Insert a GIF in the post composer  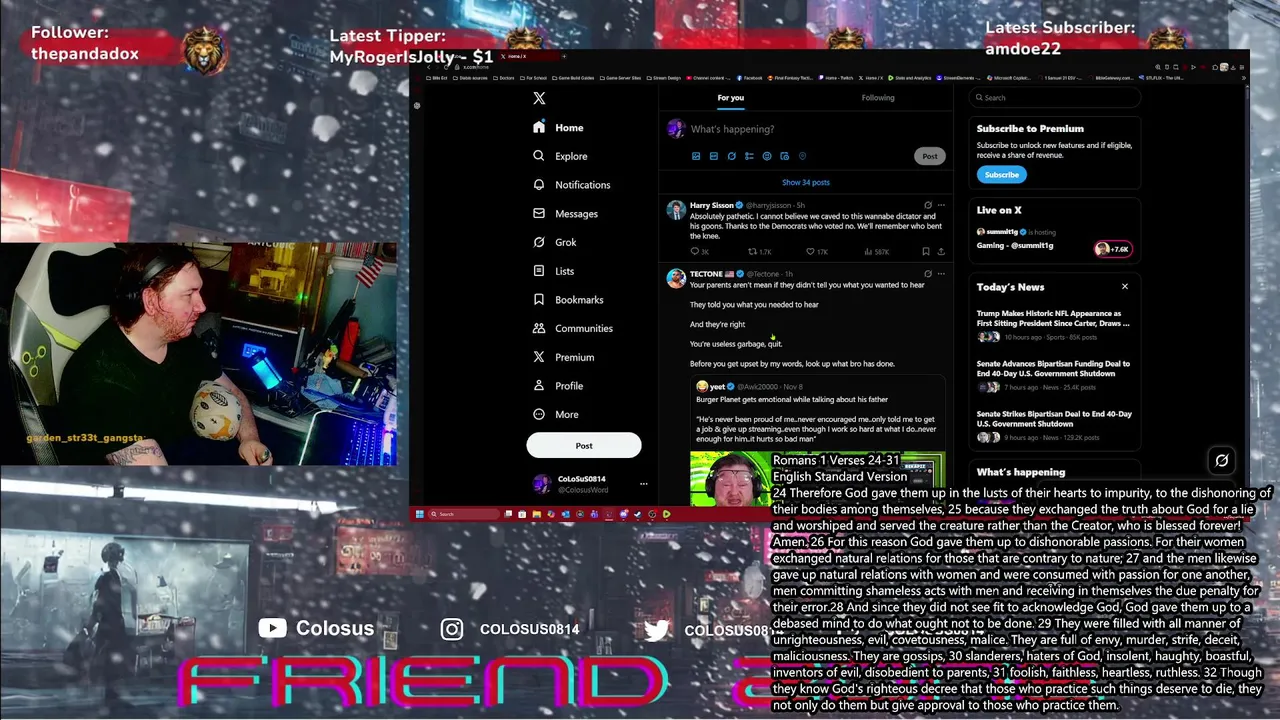click(714, 156)
